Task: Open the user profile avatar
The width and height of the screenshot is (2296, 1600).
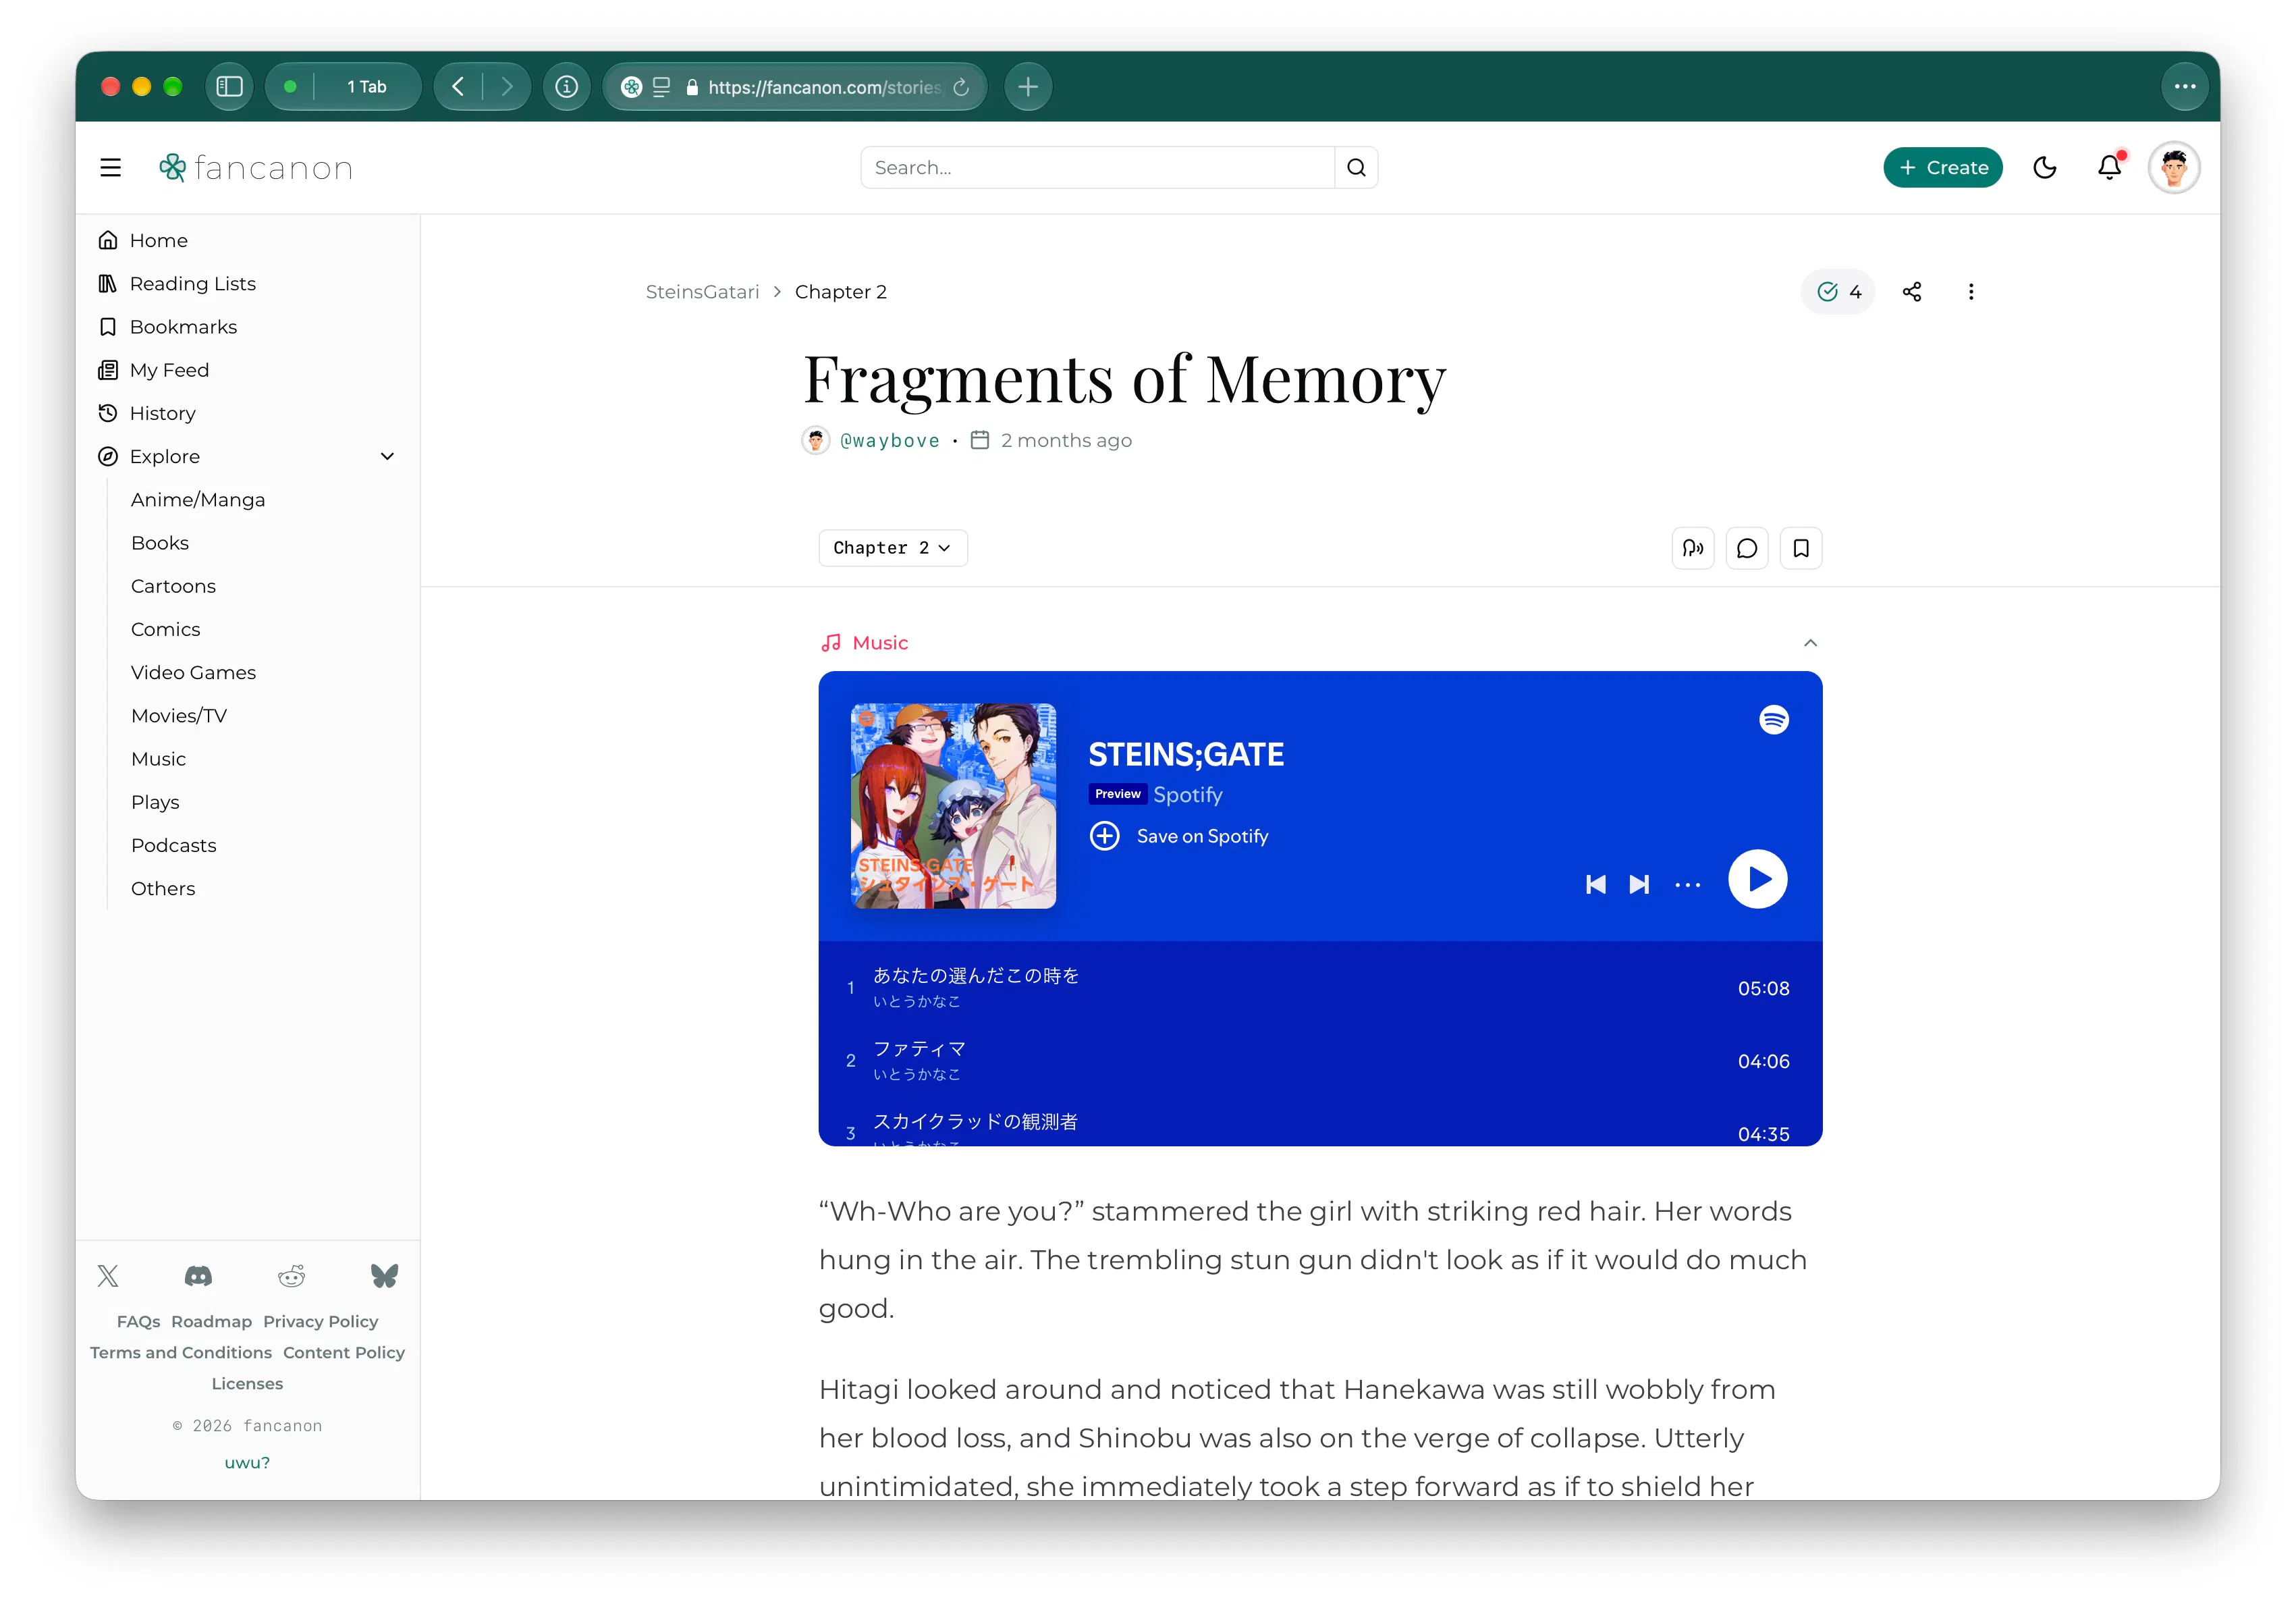Action: click(2174, 168)
